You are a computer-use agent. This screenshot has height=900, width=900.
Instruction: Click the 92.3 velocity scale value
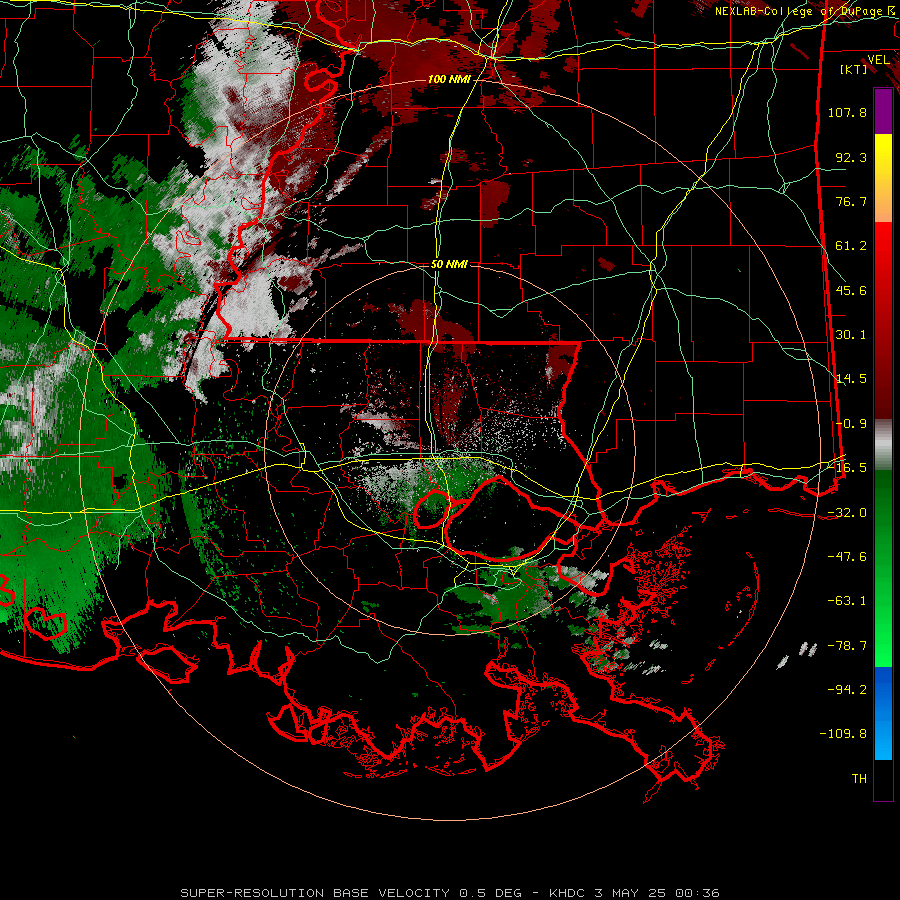851,157
